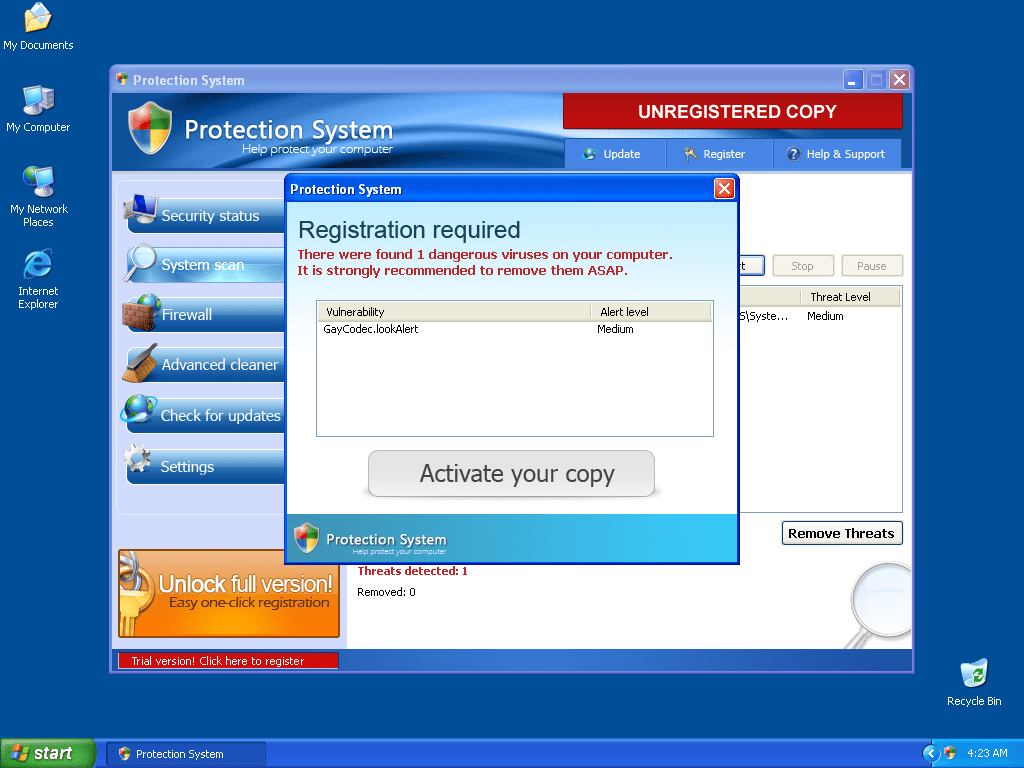Open the Recycle Bin icon

[973, 675]
